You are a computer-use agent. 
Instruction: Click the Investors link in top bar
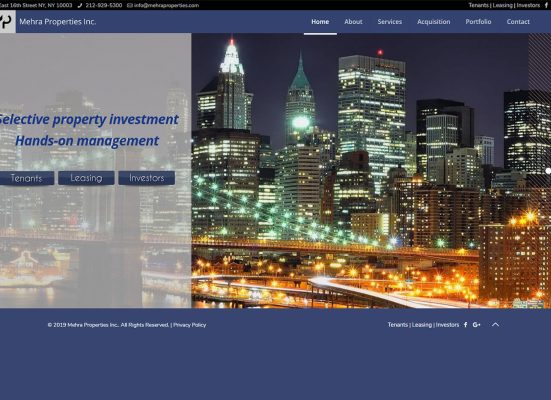coord(528,5)
